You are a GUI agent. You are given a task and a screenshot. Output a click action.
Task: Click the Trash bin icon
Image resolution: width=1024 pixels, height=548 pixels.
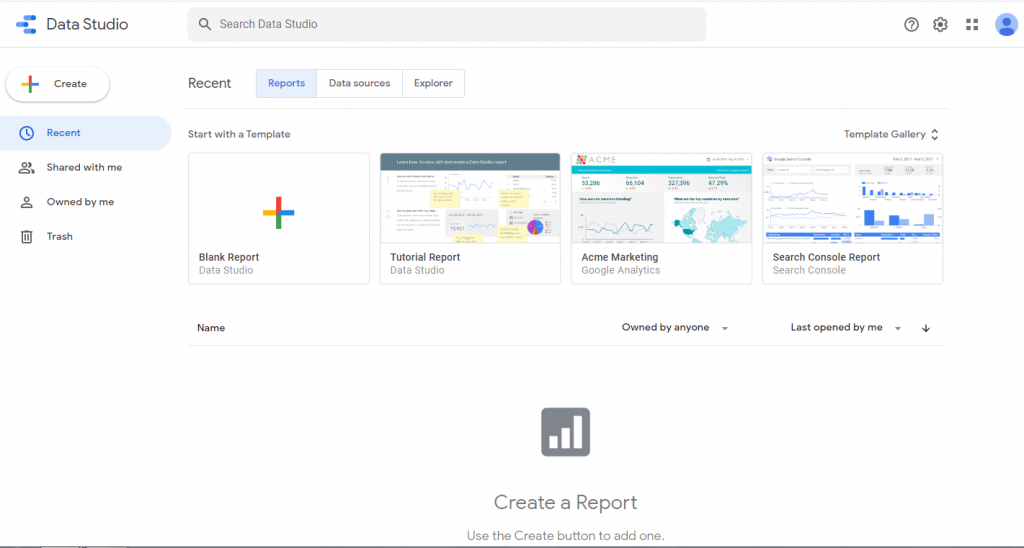click(26, 236)
